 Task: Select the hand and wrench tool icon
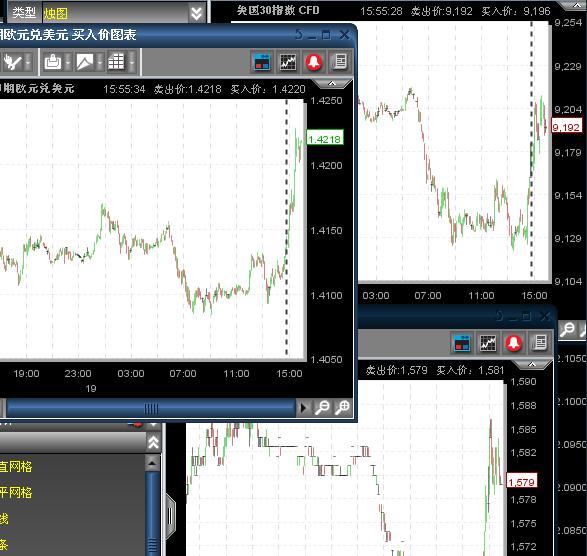coord(12,62)
